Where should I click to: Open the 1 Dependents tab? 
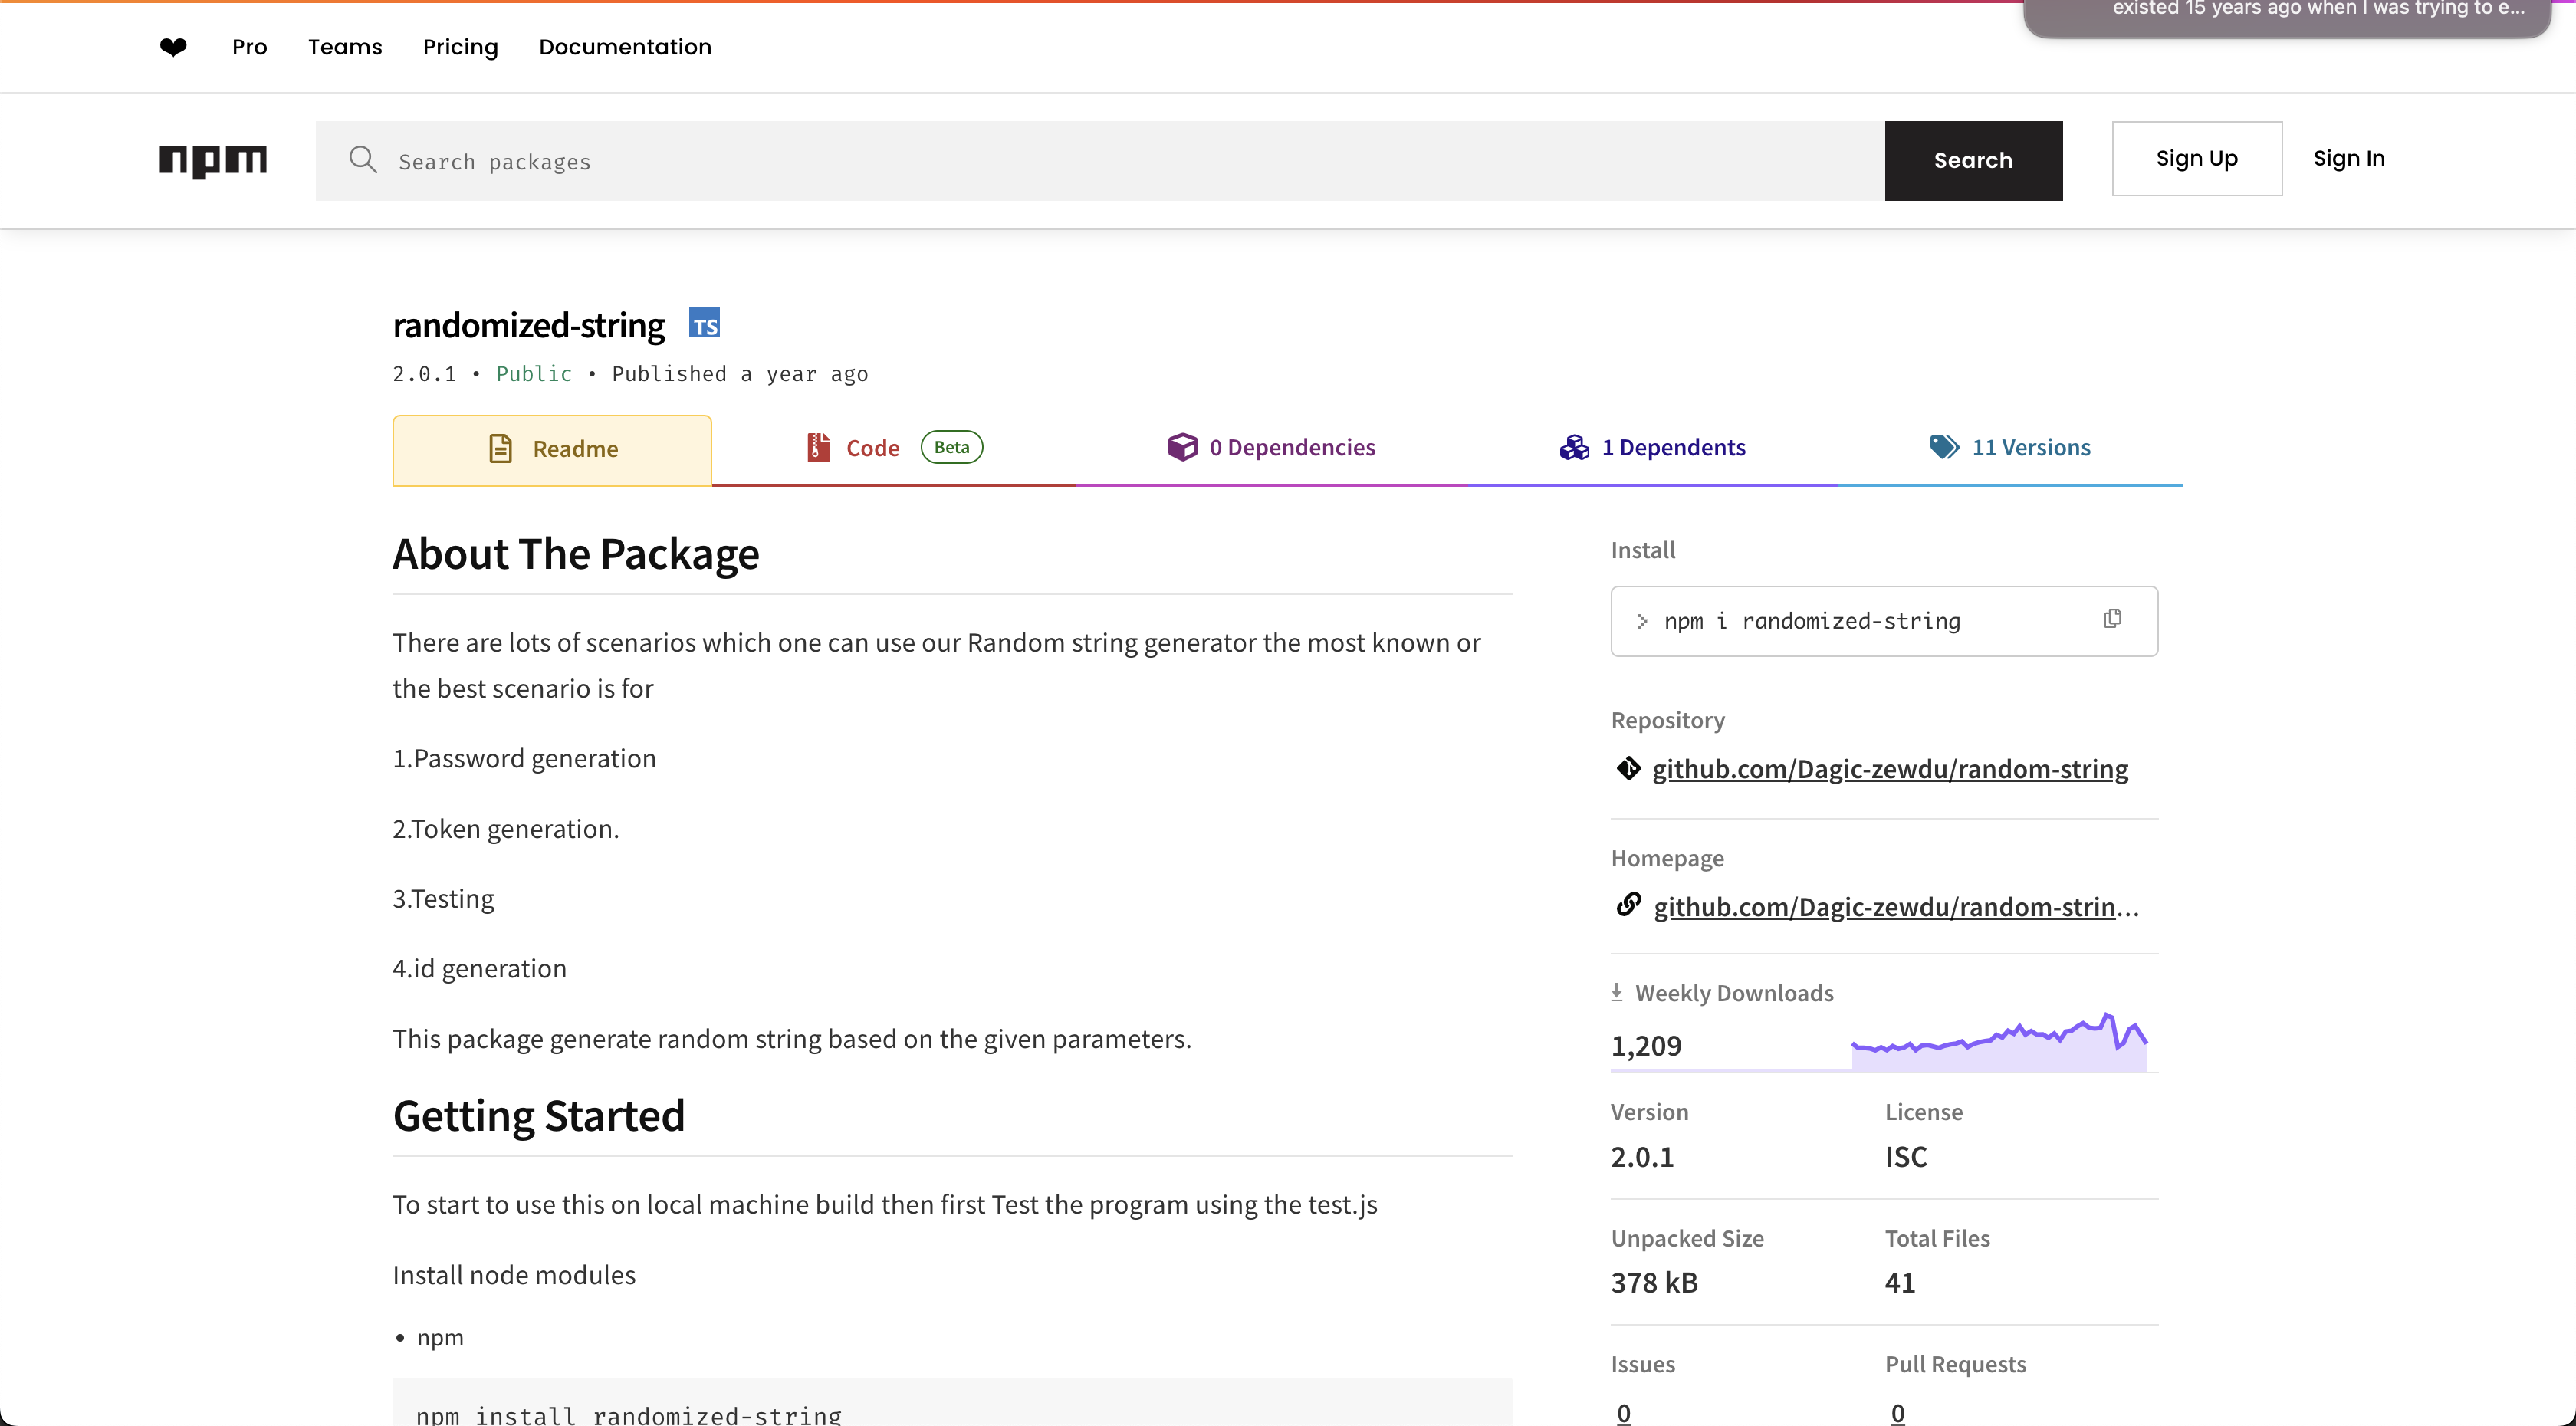(x=1652, y=450)
